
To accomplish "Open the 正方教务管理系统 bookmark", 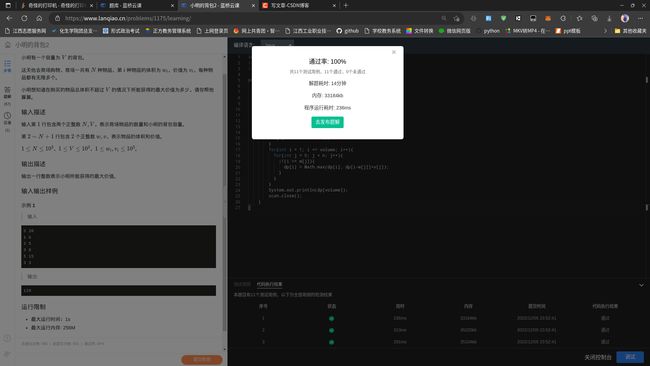I will [168, 31].
